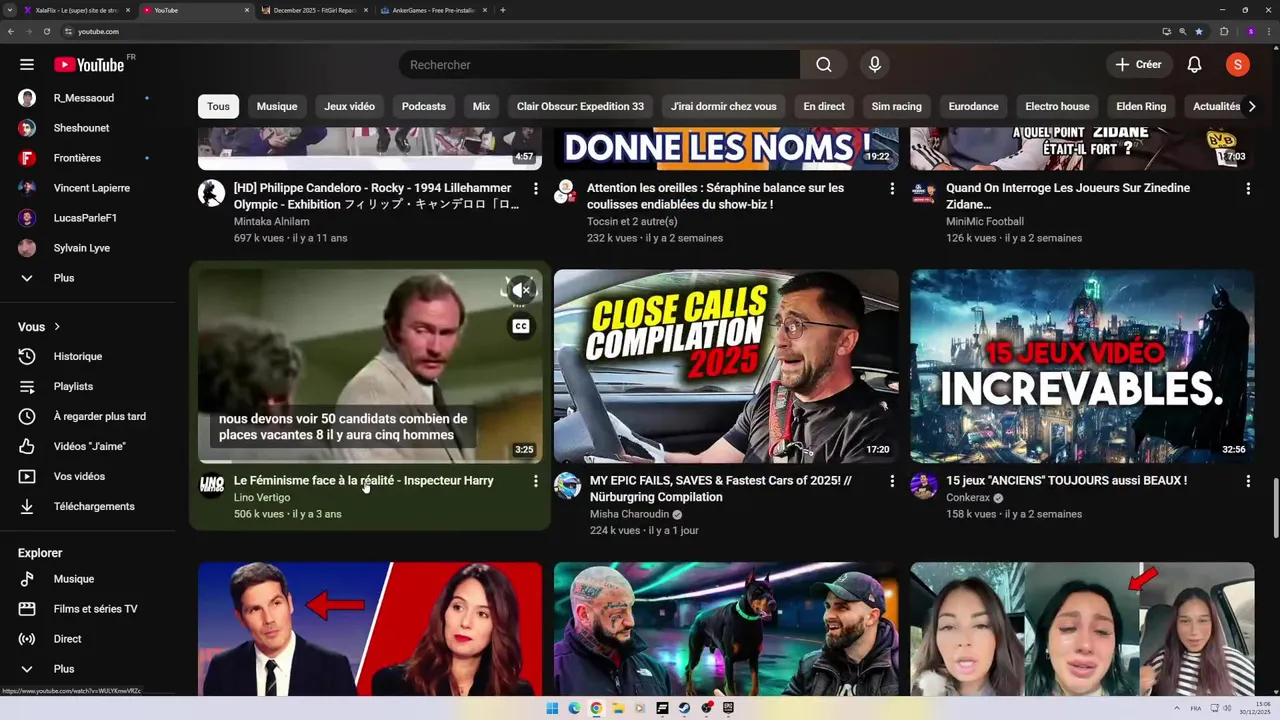Image resolution: width=1280 pixels, height=720 pixels.
Task: Open a new browser tab
Action: [503, 10]
